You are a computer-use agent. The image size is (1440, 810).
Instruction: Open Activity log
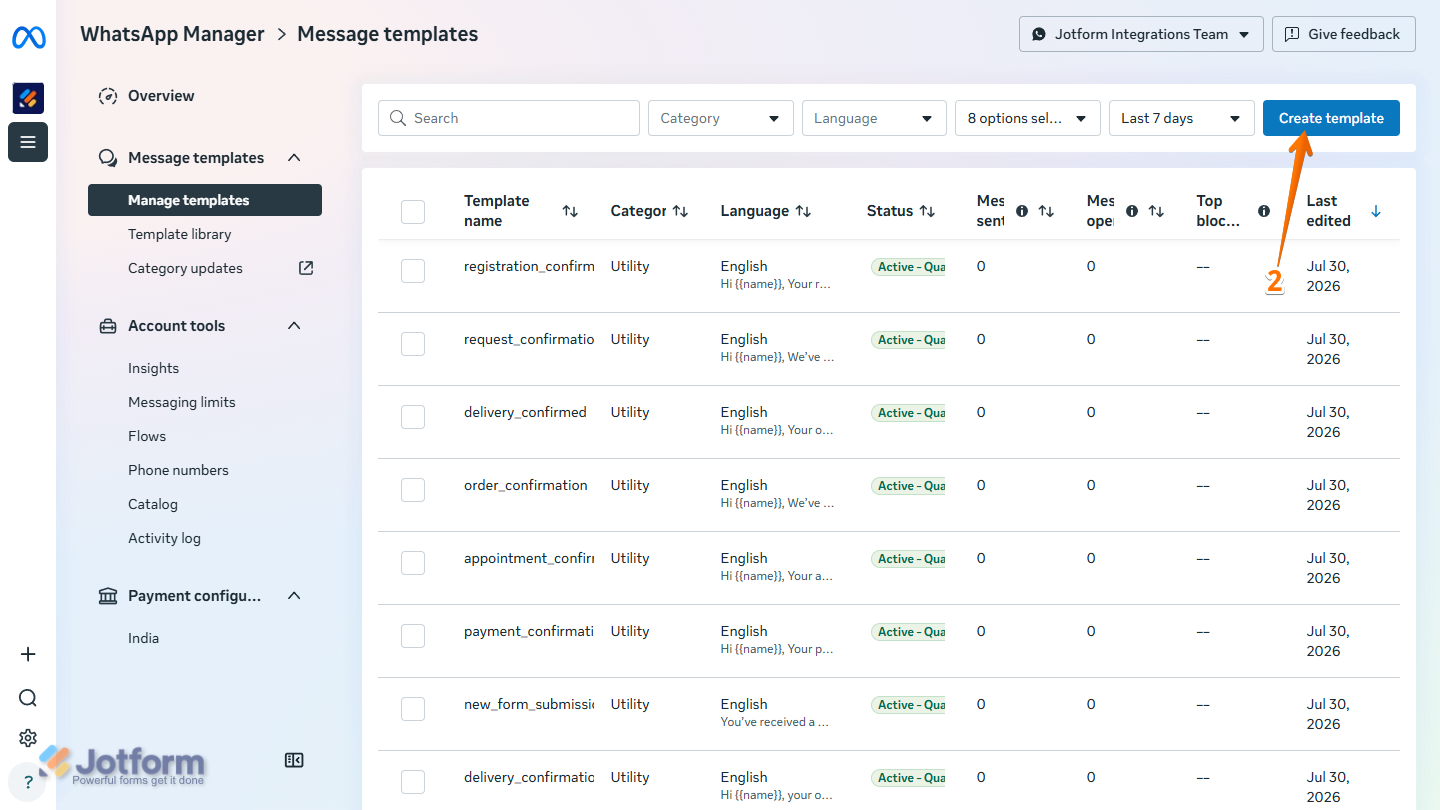pyautogui.click(x=164, y=538)
